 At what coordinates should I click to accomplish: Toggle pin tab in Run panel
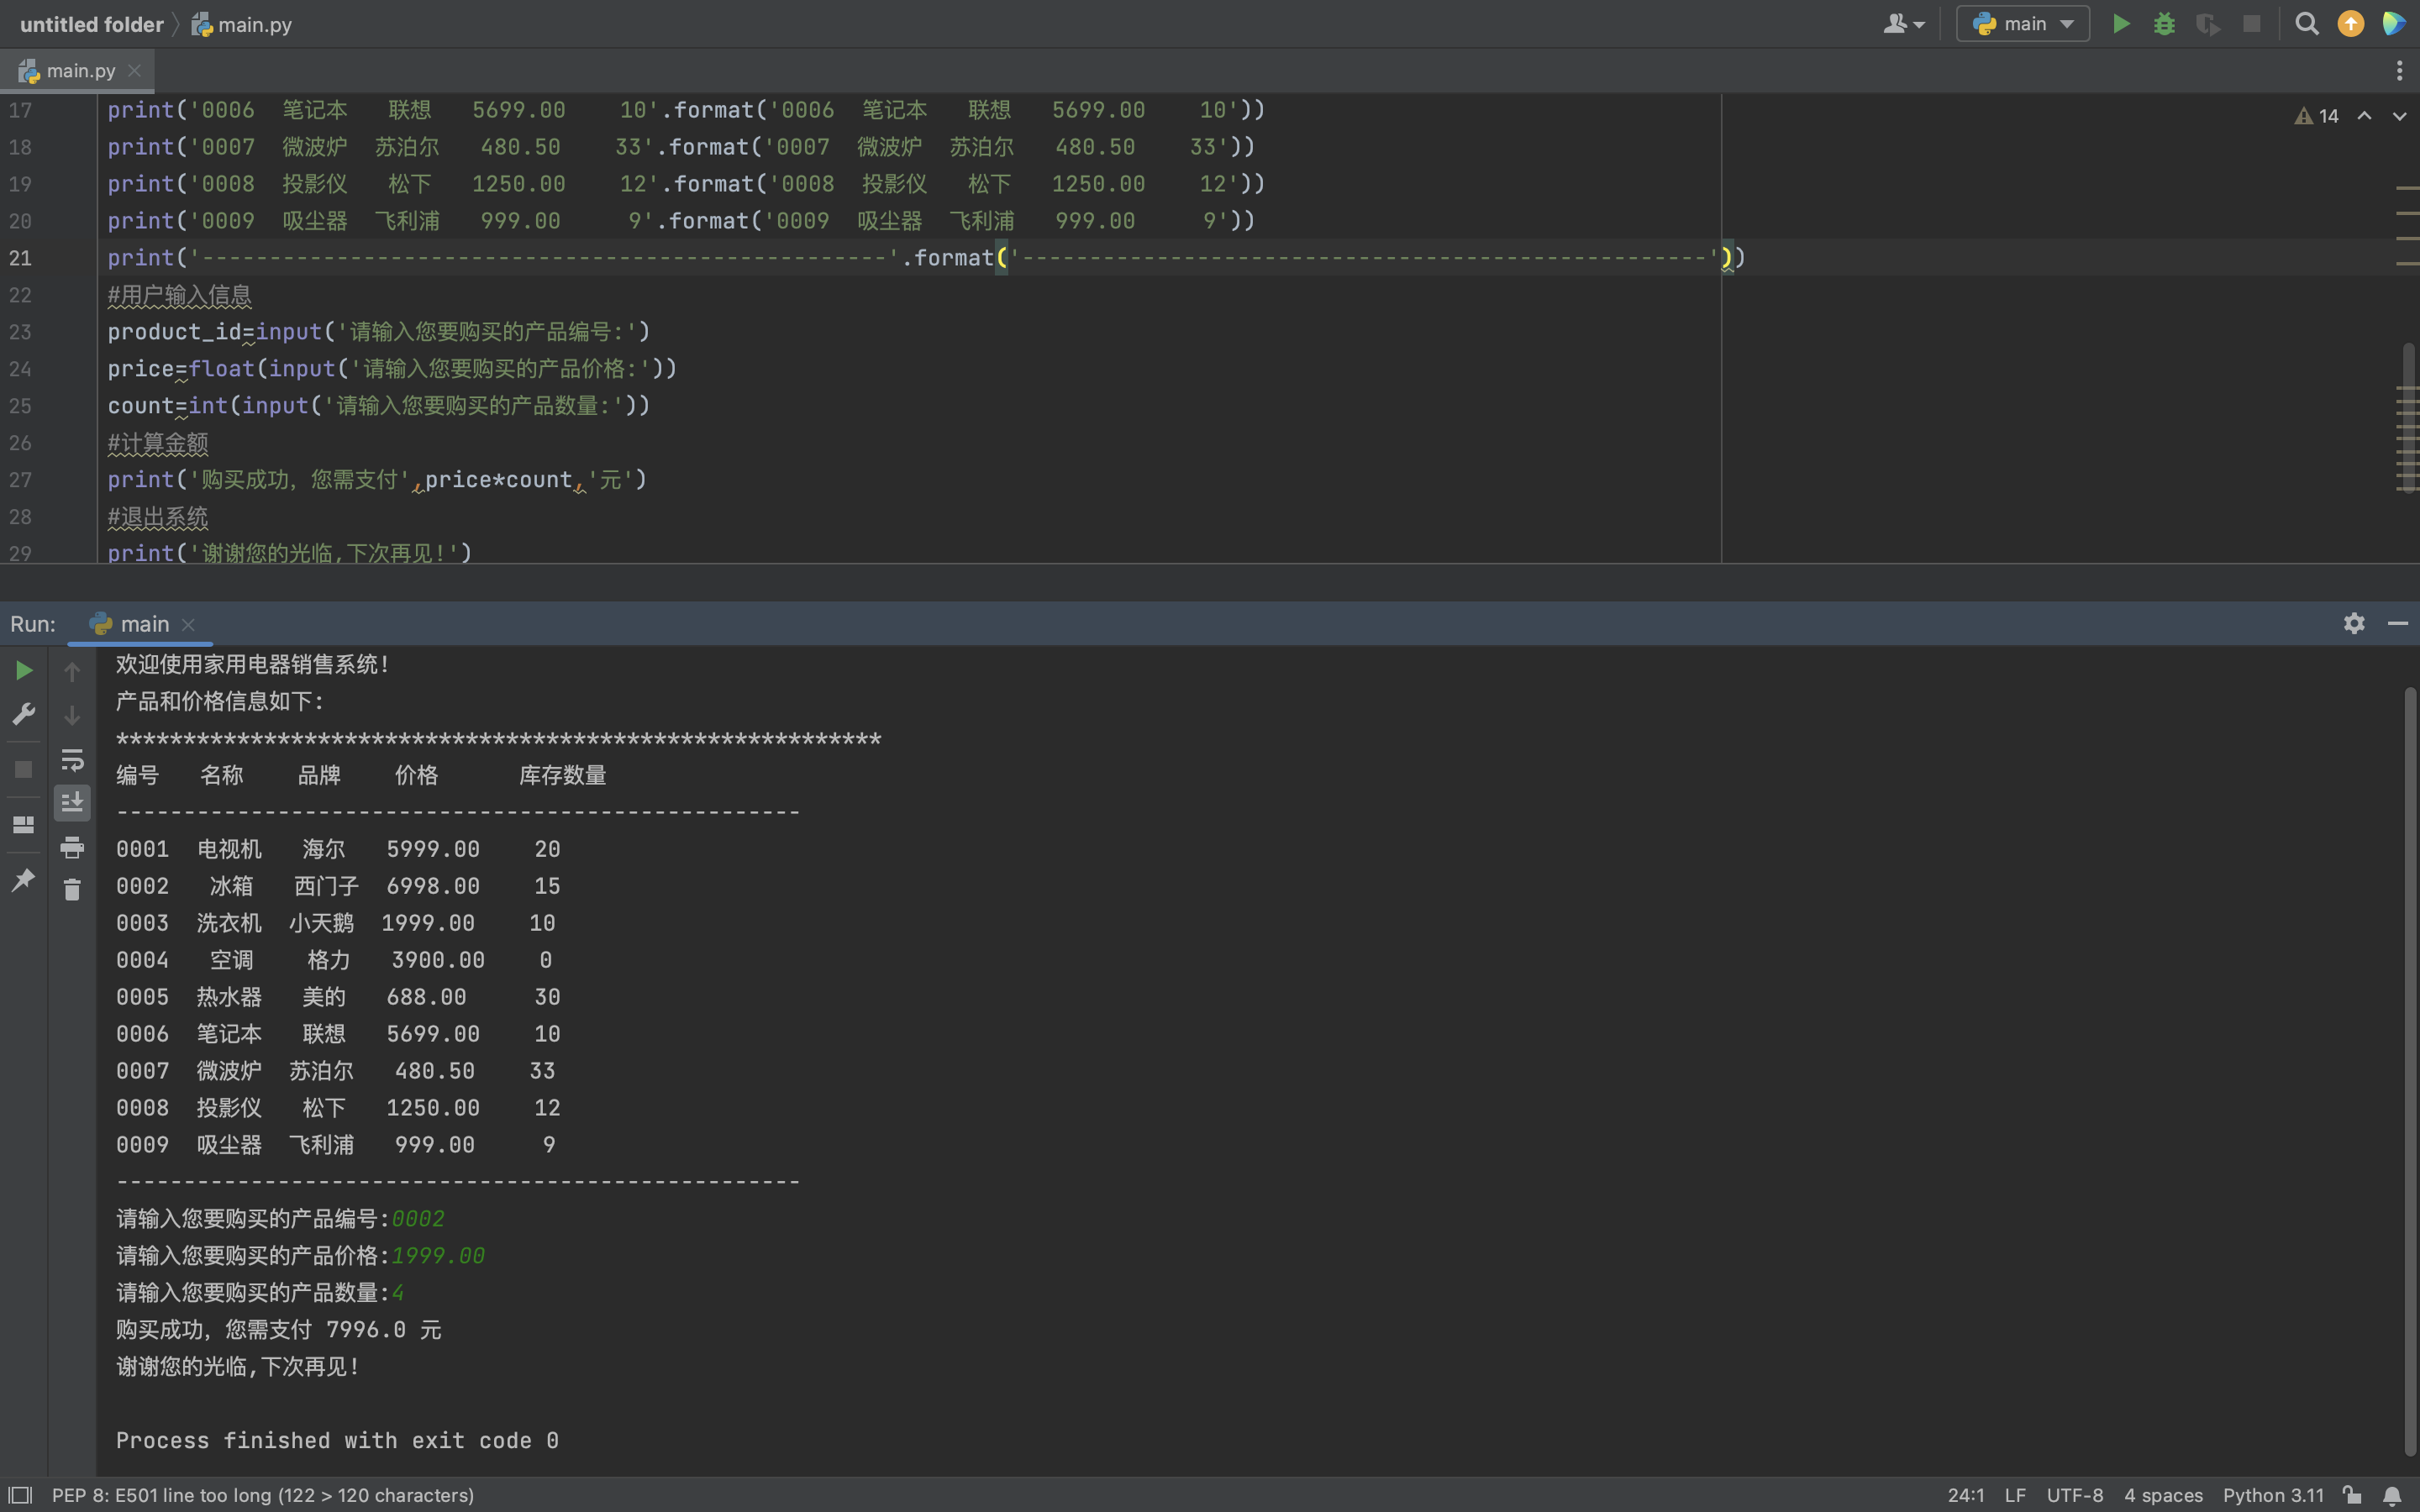(24, 880)
